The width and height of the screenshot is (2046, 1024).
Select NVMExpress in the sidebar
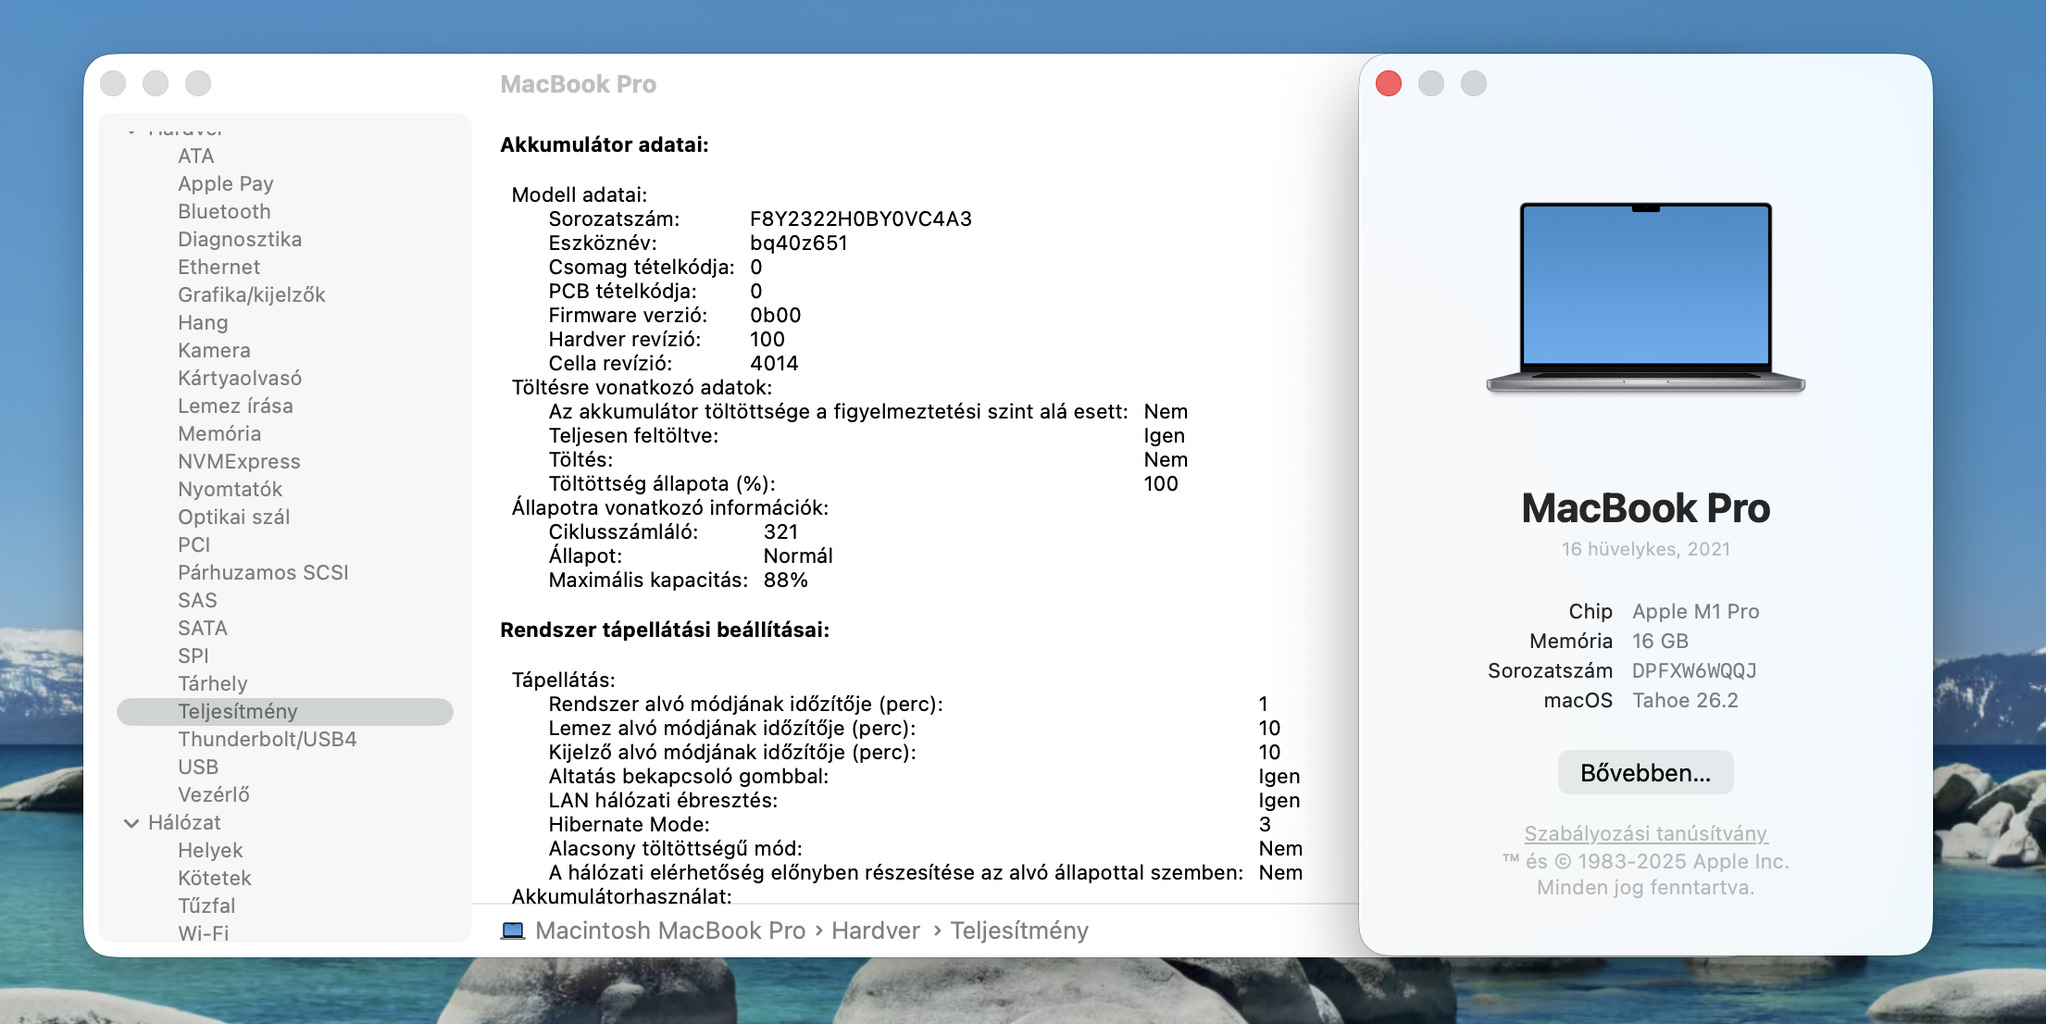click(x=239, y=462)
